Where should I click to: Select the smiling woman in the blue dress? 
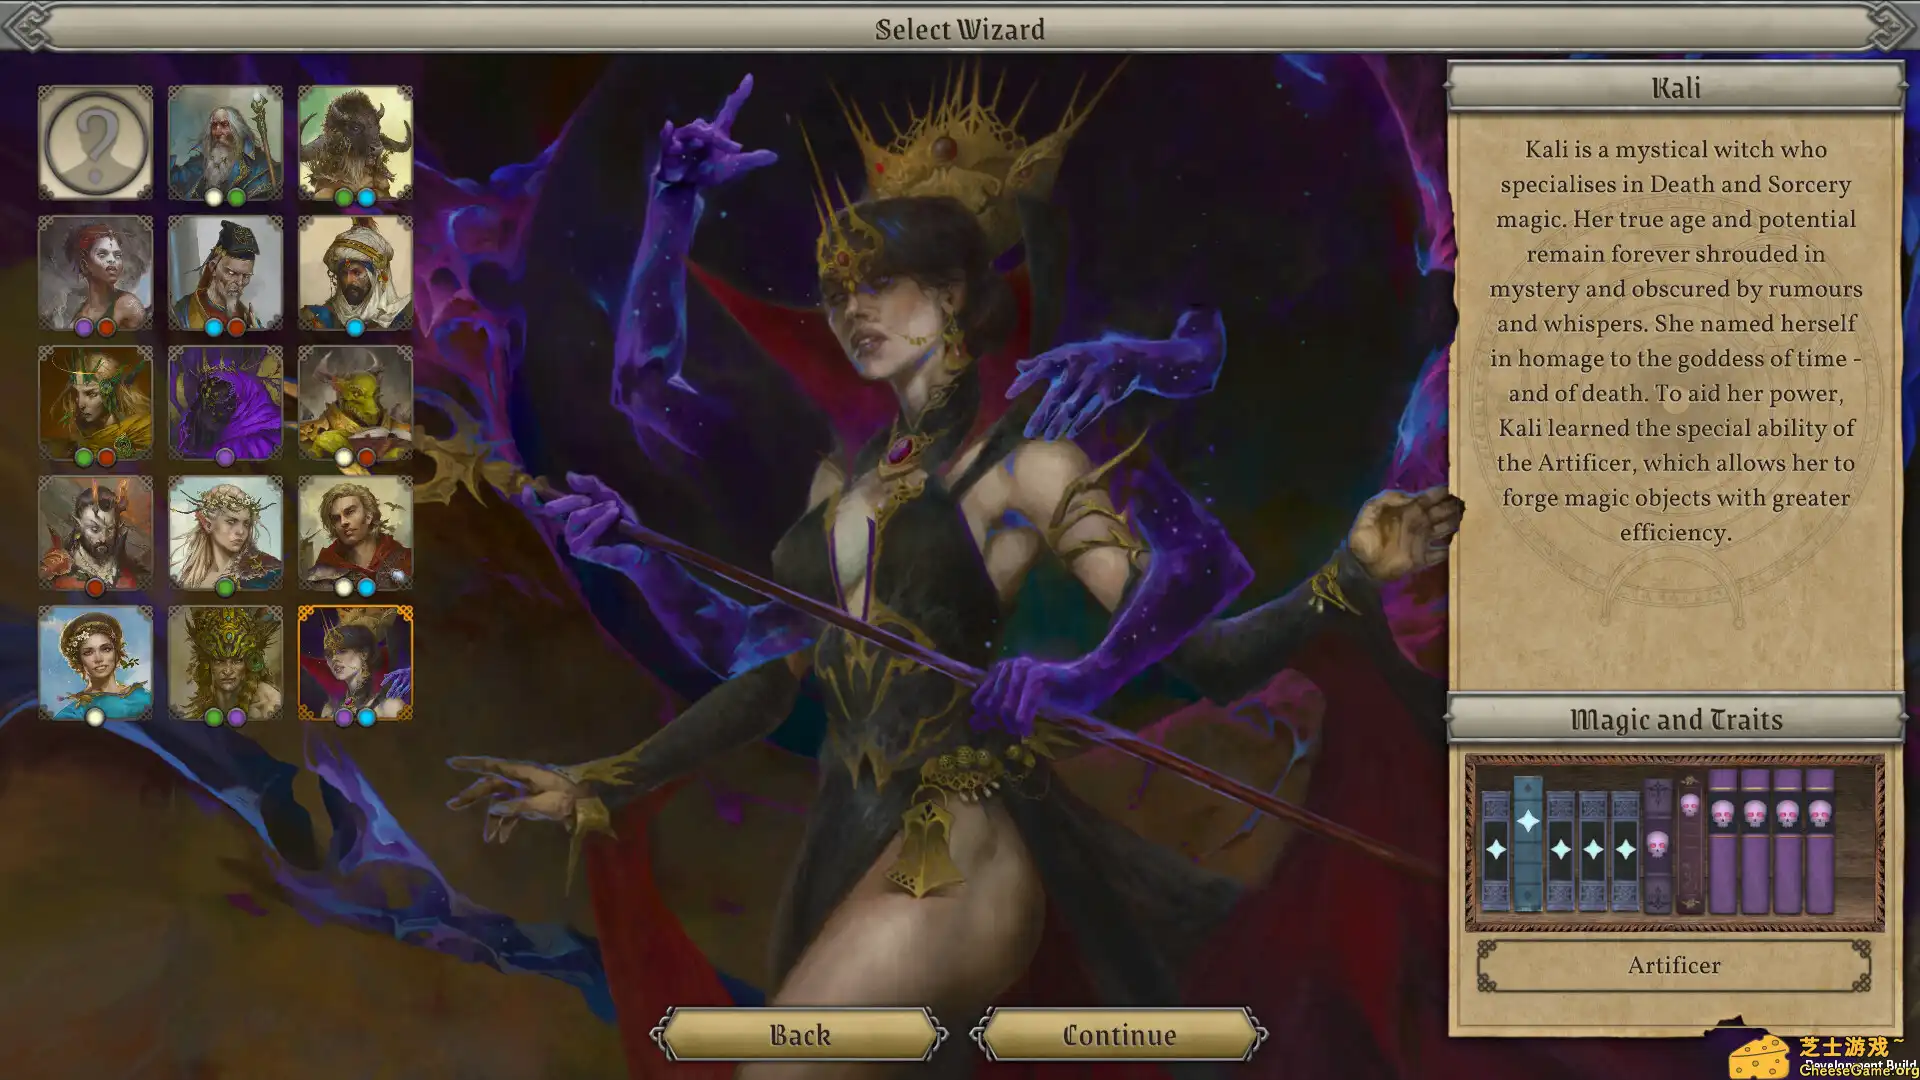95,662
